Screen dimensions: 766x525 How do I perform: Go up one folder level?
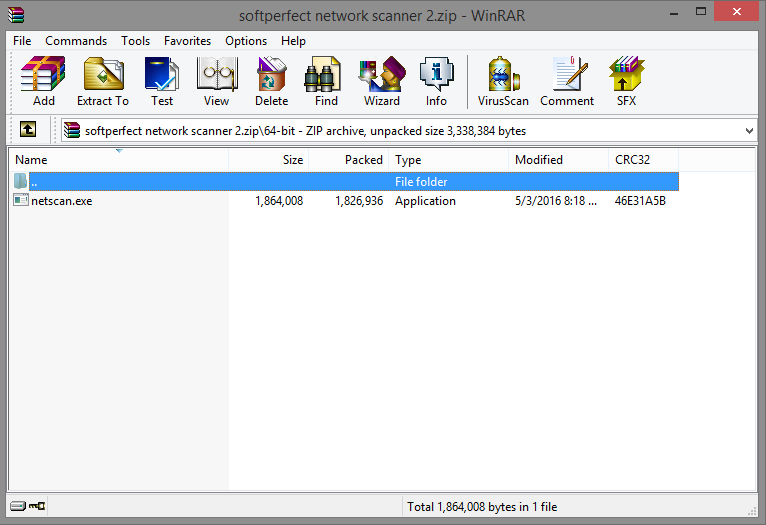tap(28, 129)
